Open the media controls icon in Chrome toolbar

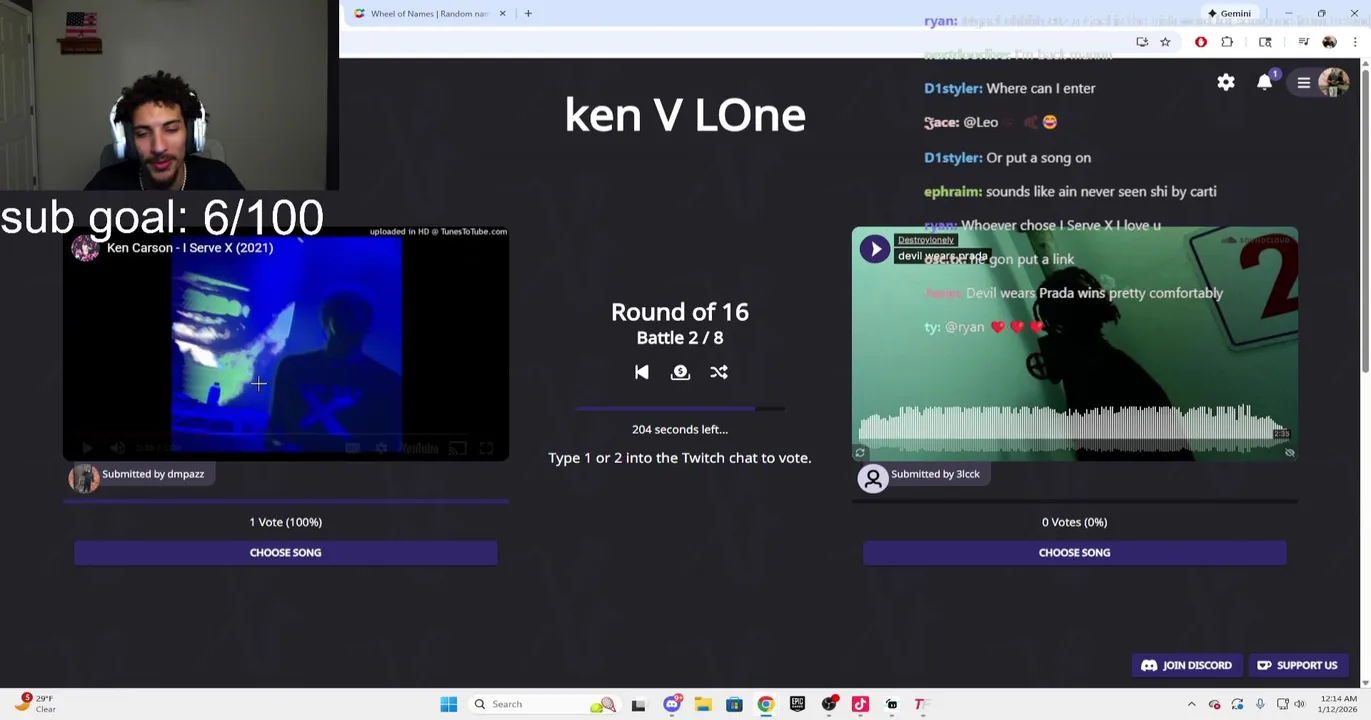(x=1303, y=42)
